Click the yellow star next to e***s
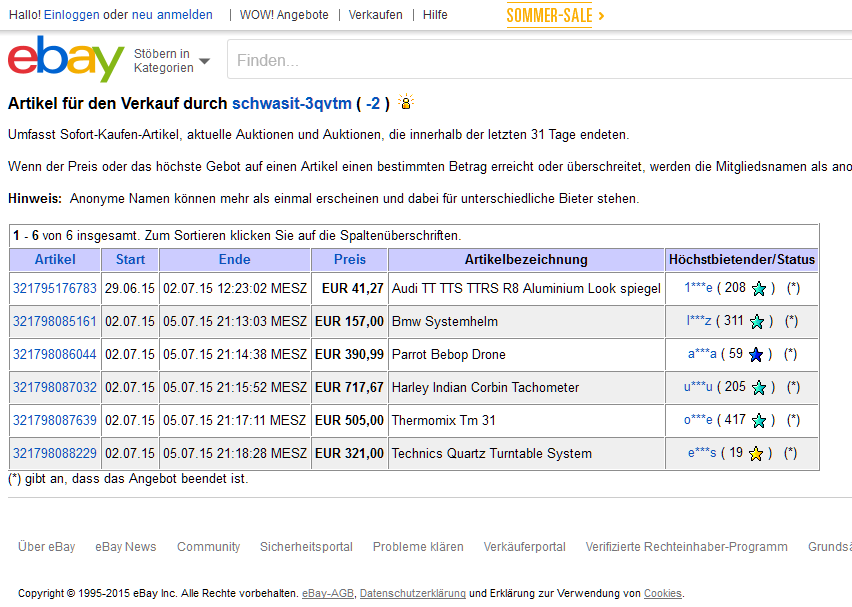Image resolution: width=852 pixels, height=607 pixels. (x=756, y=454)
